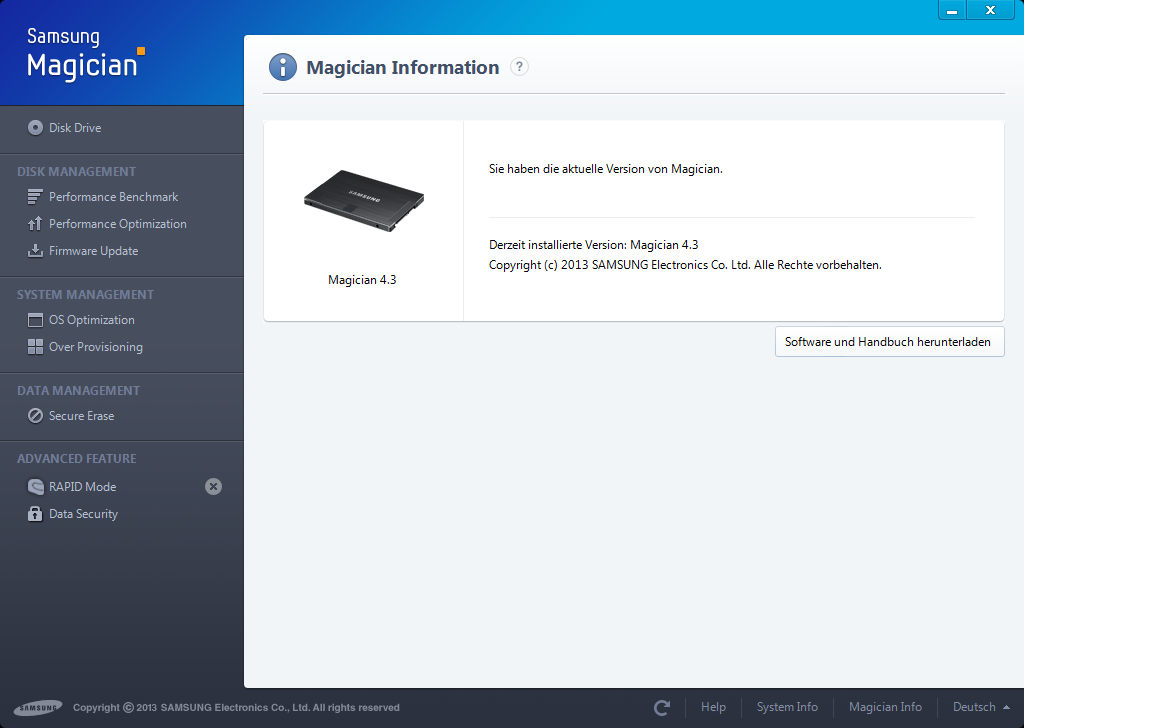Screen dimensions: 1152x728
Task: Open Over Provisioning
Action: point(96,347)
